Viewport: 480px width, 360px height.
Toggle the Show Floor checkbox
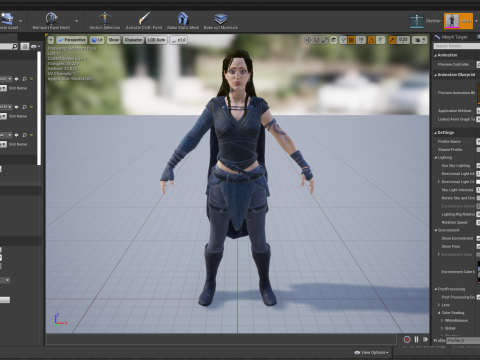[478, 246]
